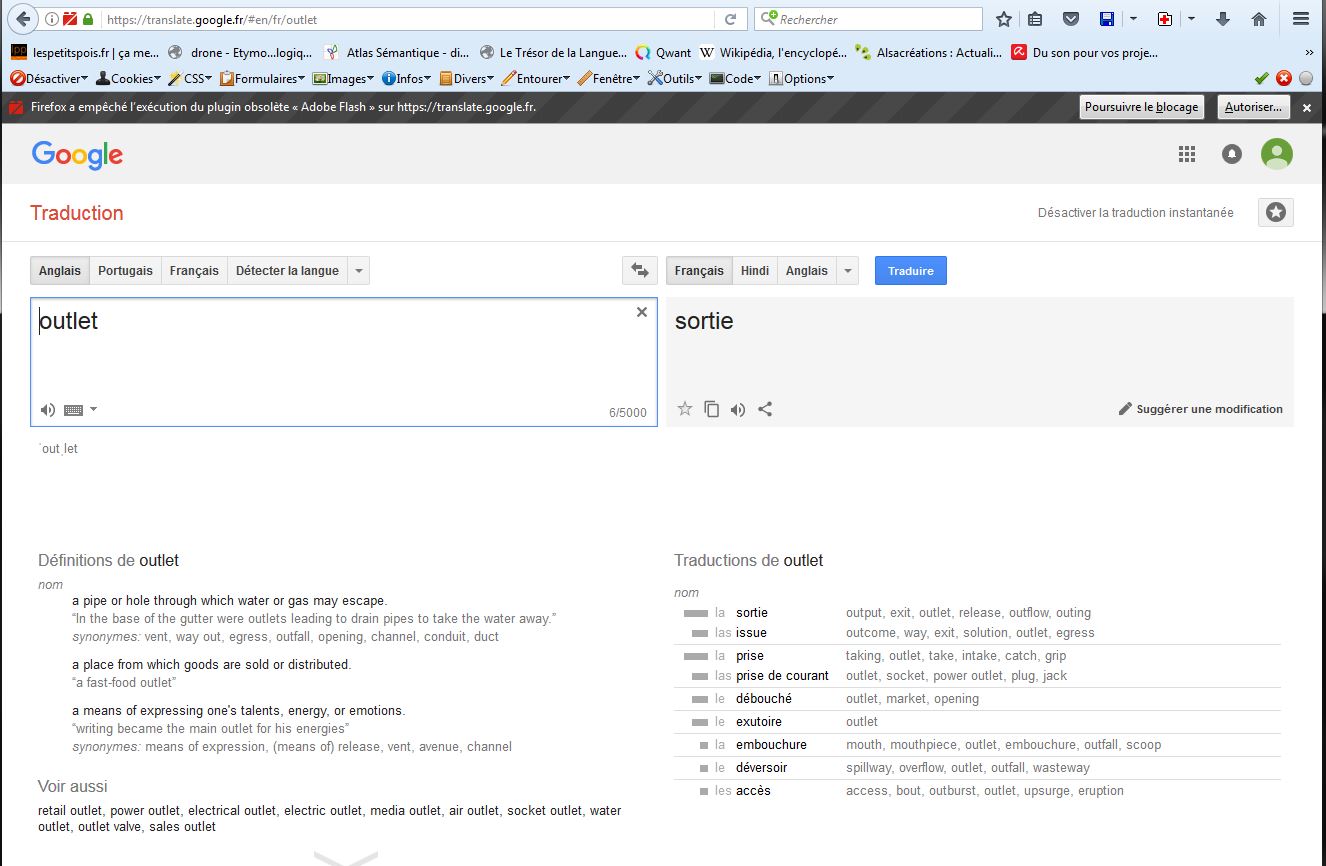Expand the source language dropdown arrow
Screen dimensions: 1326x866
point(359,271)
